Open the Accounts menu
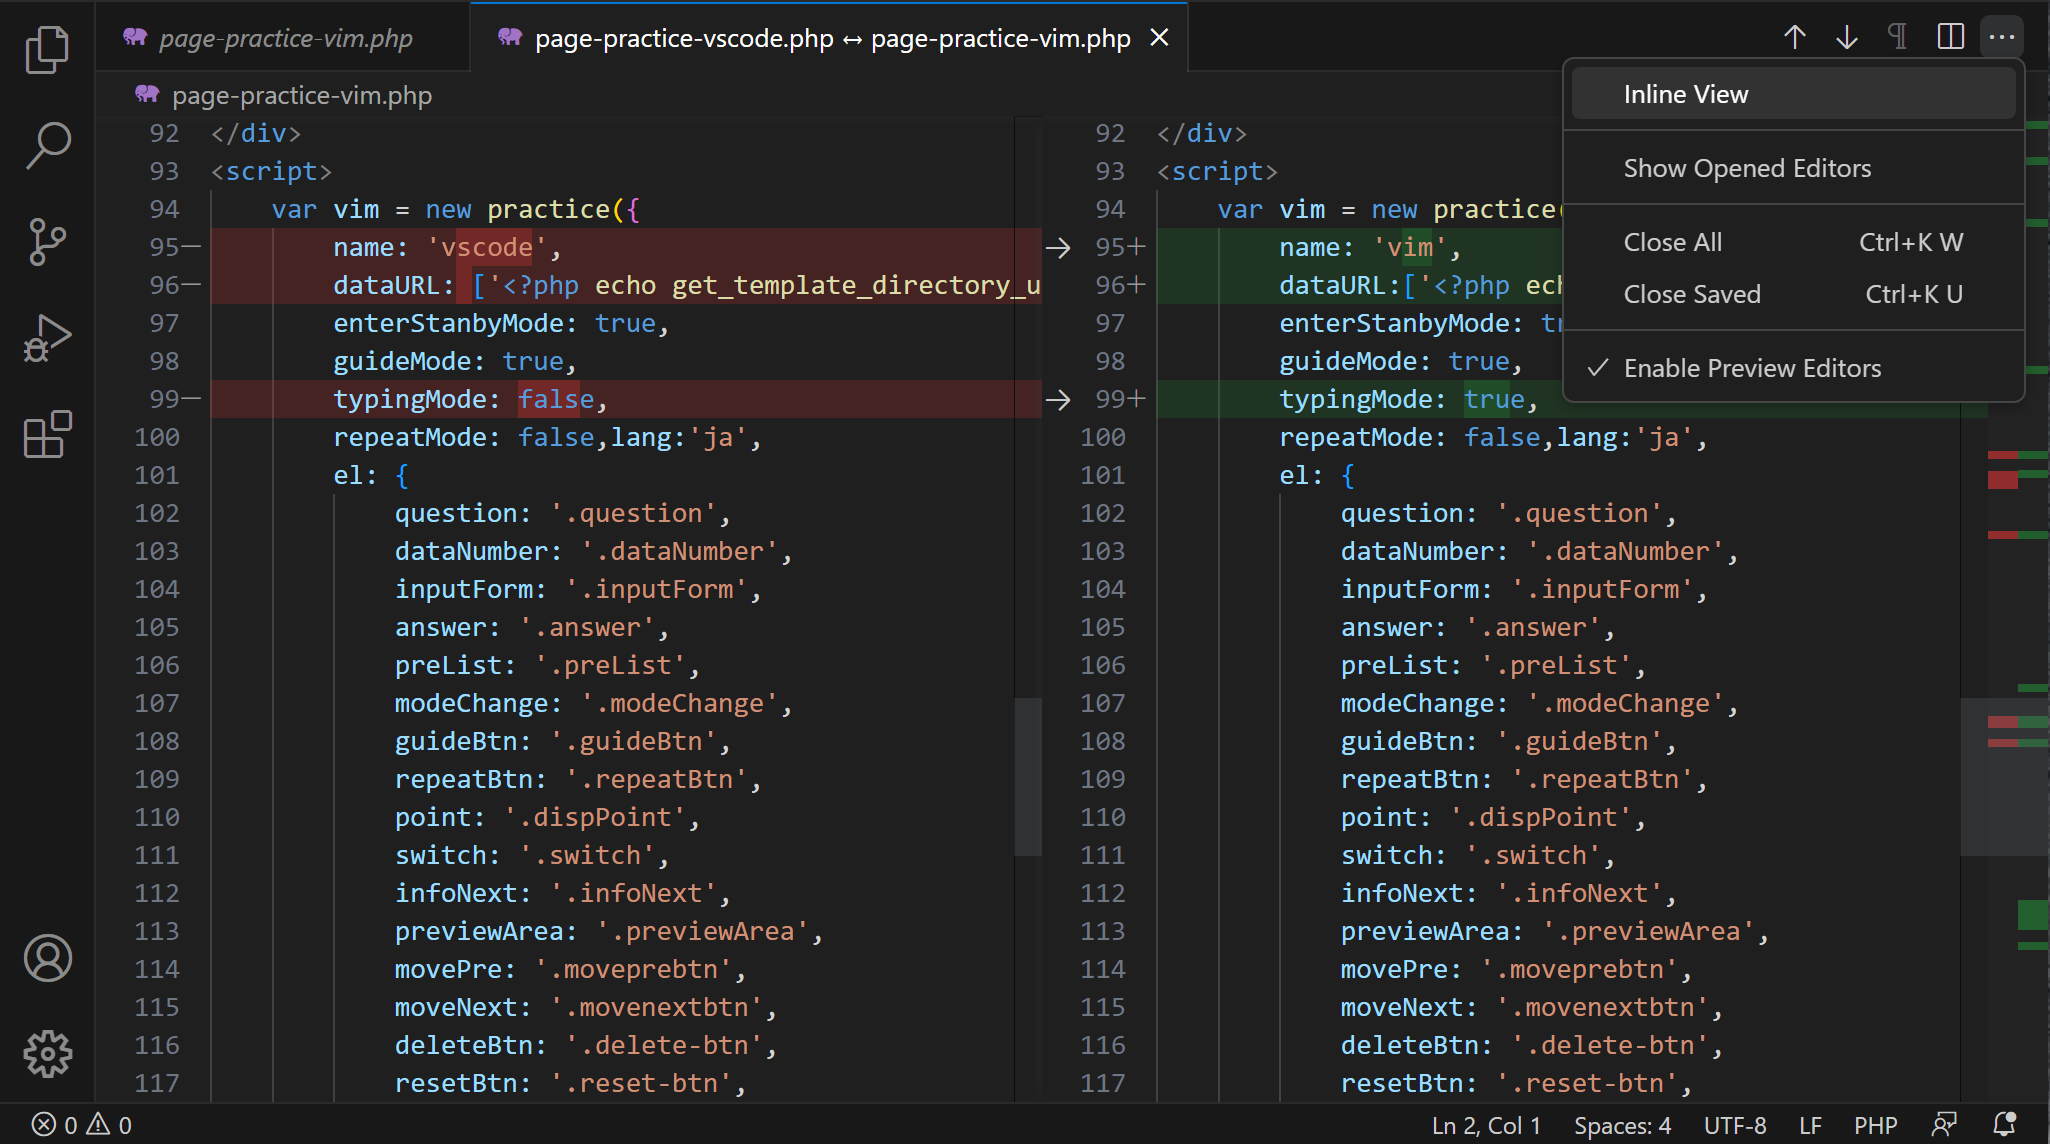The height and width of the screenshot is (1144, 2050). coord(47,958)
